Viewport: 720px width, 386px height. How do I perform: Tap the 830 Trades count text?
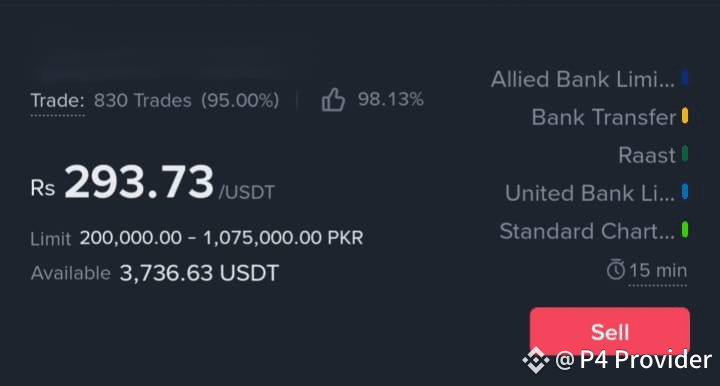pyautogui.click(x=142, y=101)
